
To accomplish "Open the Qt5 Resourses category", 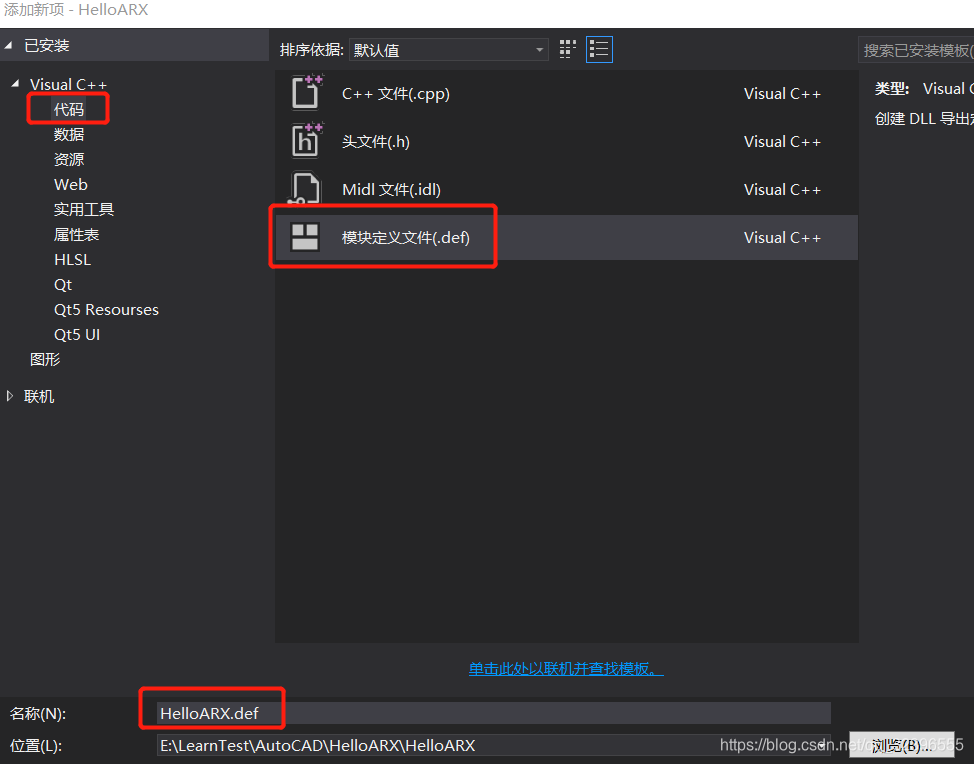I will (106, 309).
